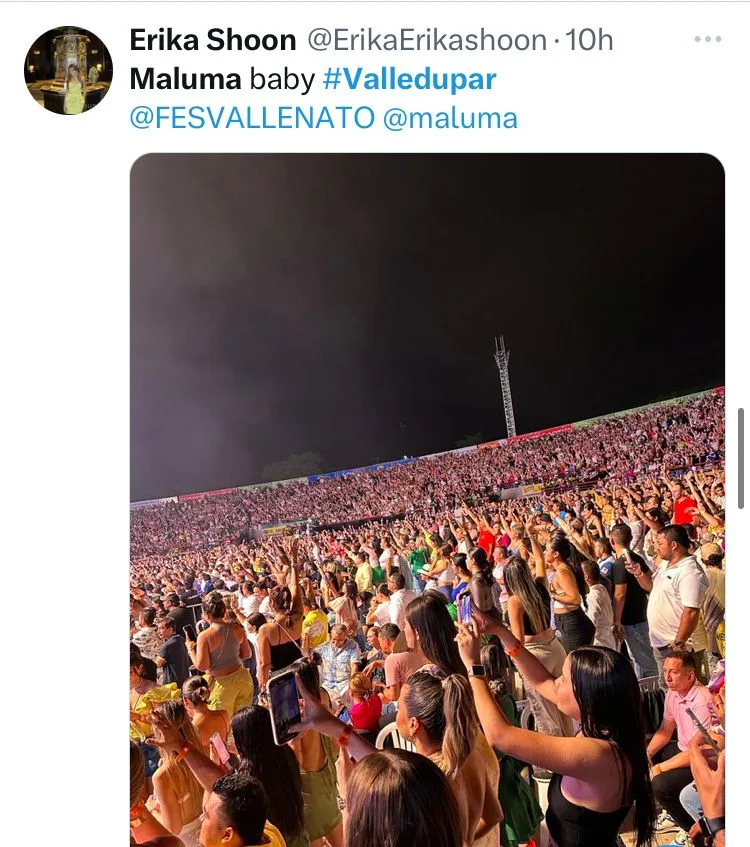The width and height of the screenshot is (750, 847).
Task: Click the bold Maluma word in tweet
Action: tap(185, 79)
